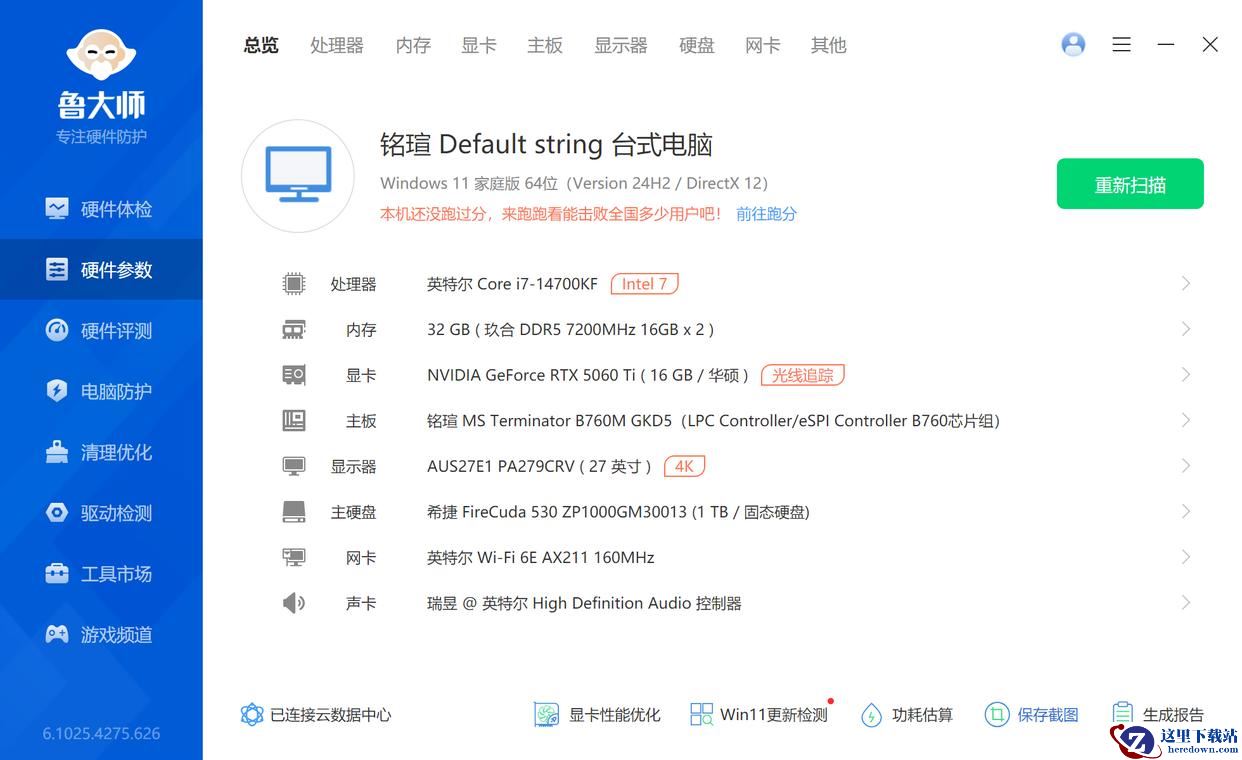Click the 光线追踪 badge
The width and height of the screenshot is (1242, 760).
[x=803, y=375]
